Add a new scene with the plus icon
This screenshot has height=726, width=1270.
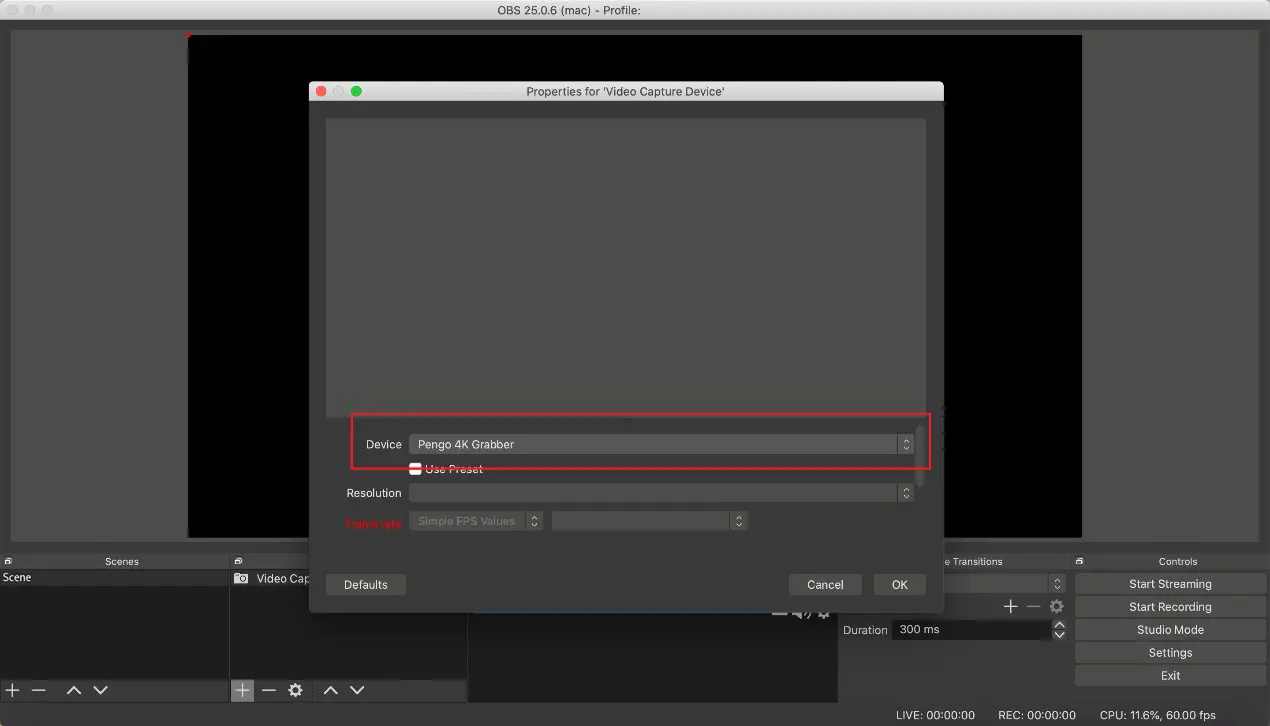click(12, 690)
